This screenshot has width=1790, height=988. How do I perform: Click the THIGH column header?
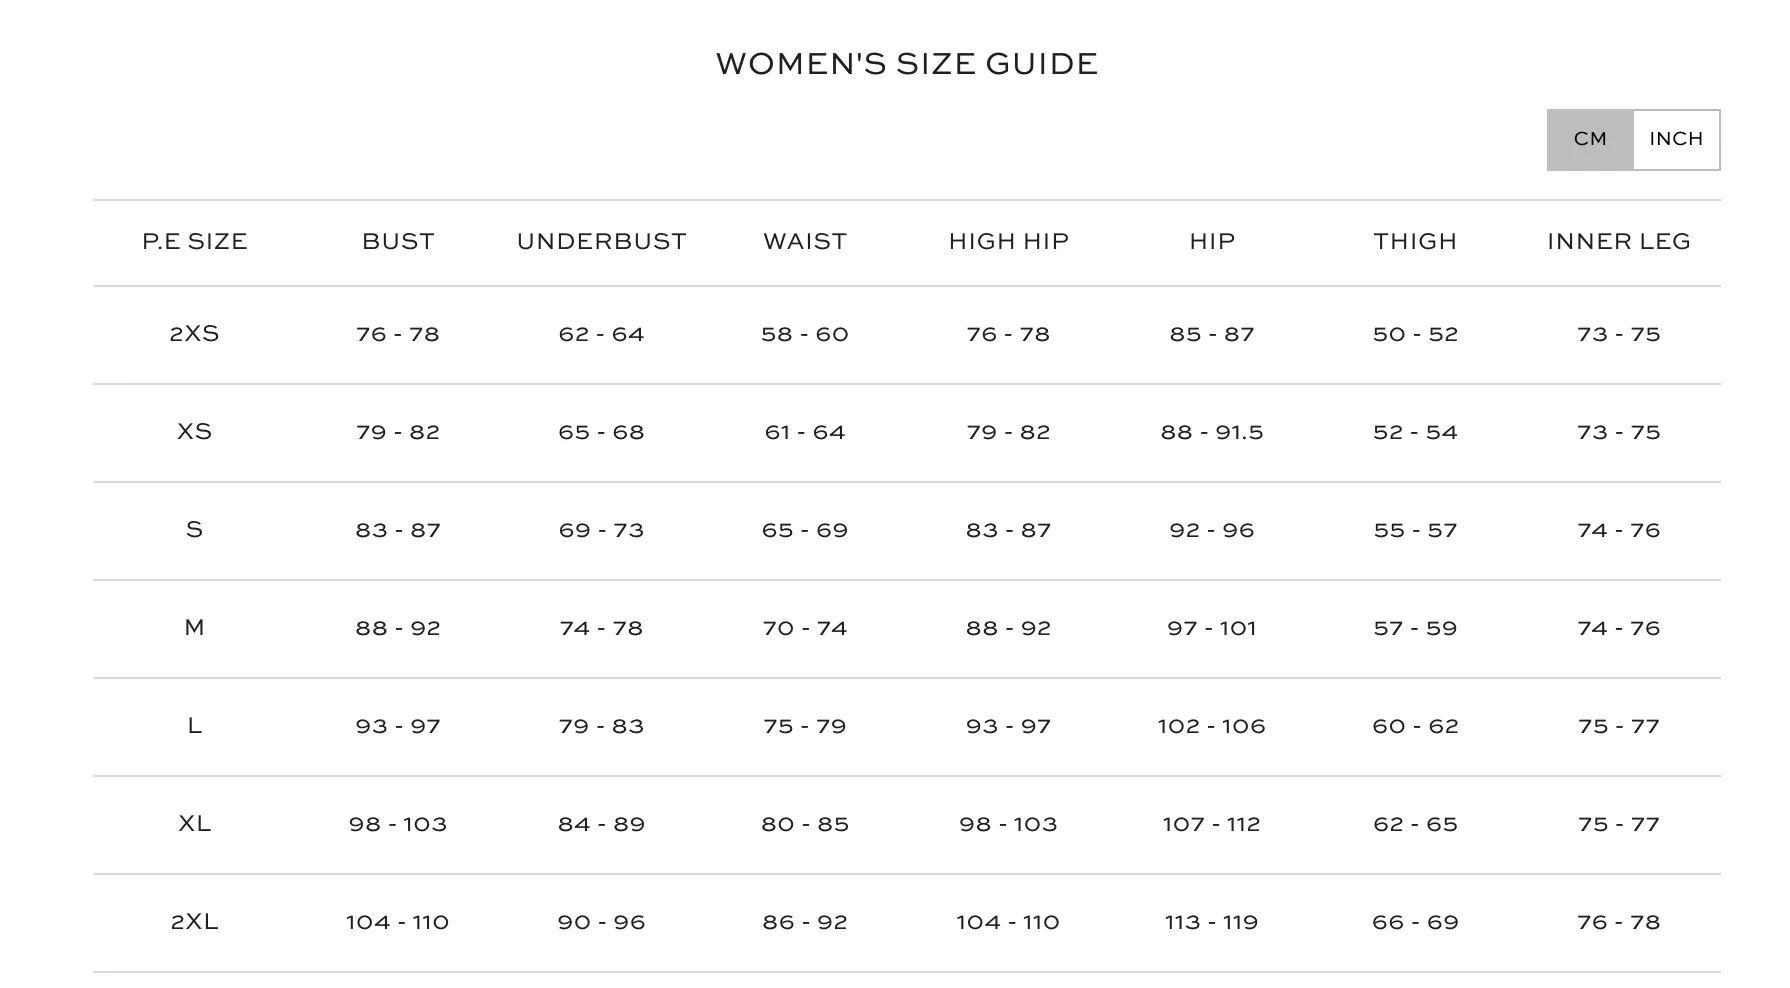pyautogui.click(x=1415, y=242)
